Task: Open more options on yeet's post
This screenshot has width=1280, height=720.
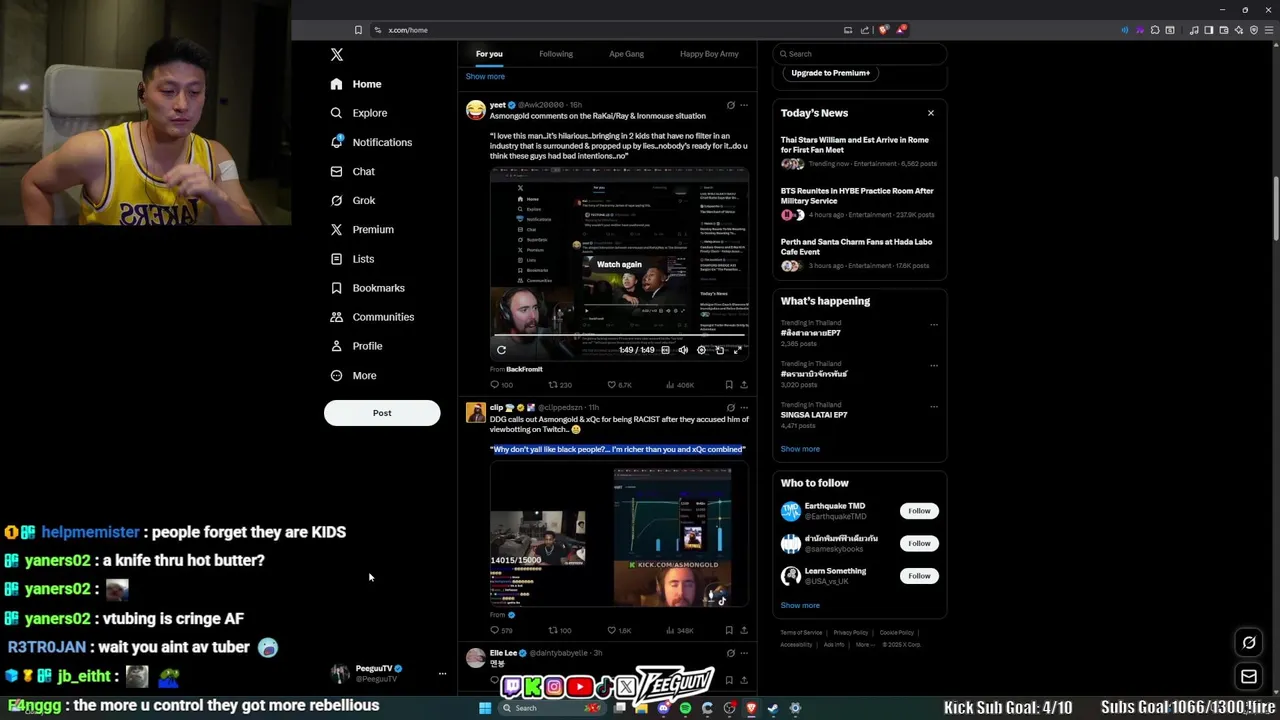Action: (x=744, y=105)
